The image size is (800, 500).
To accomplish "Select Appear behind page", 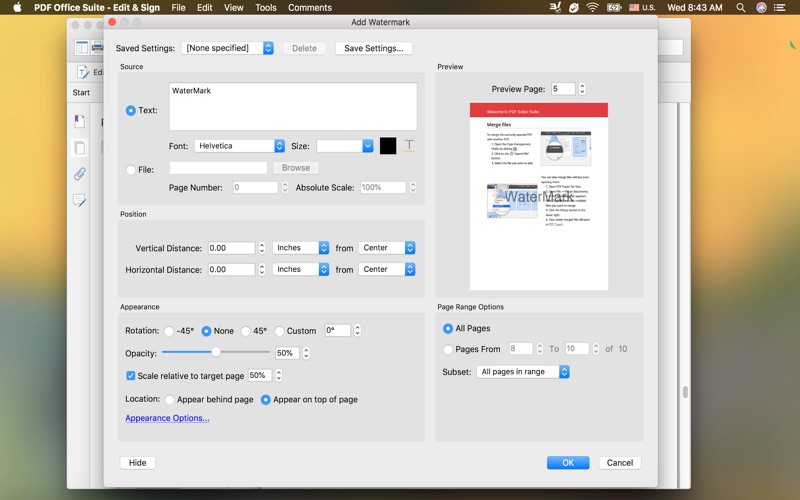I will [x=169, y=399].
